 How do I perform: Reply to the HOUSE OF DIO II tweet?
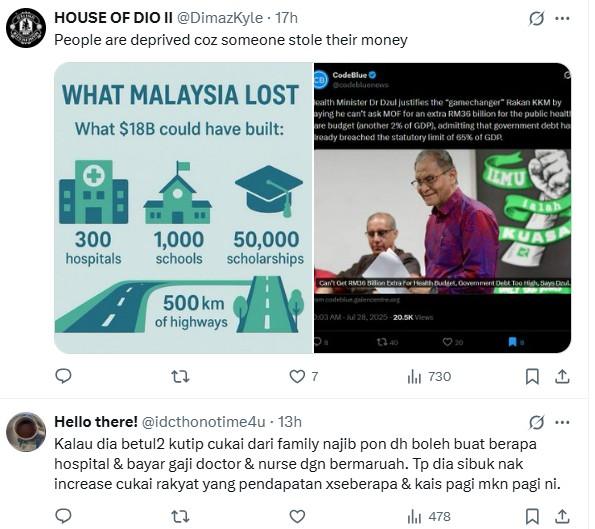[63, 376]
